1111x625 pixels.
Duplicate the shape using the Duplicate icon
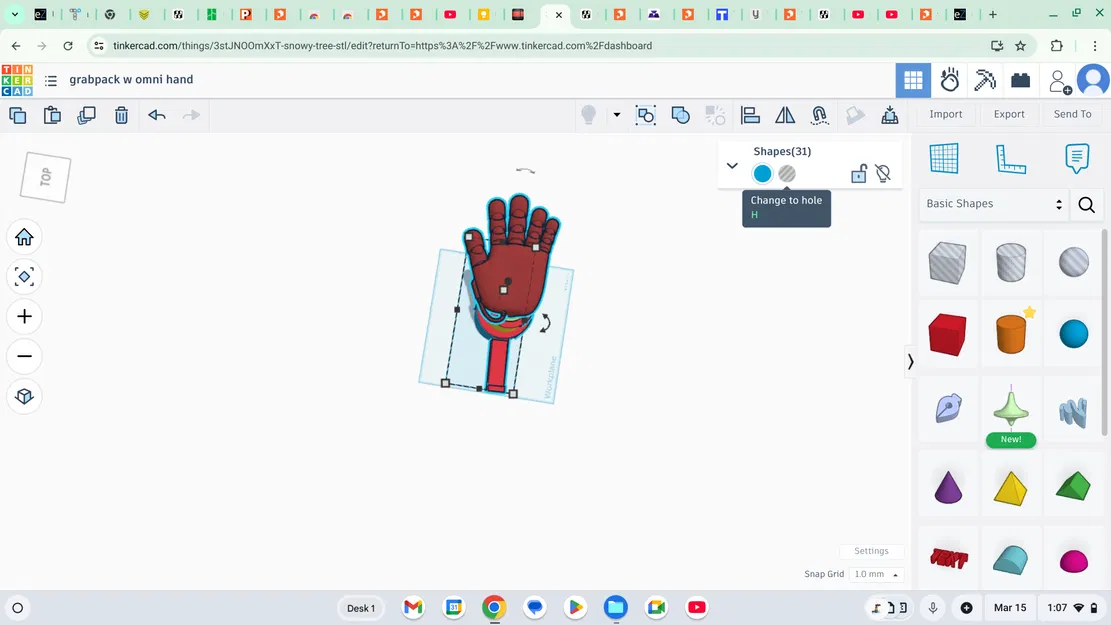pos(86,115)
